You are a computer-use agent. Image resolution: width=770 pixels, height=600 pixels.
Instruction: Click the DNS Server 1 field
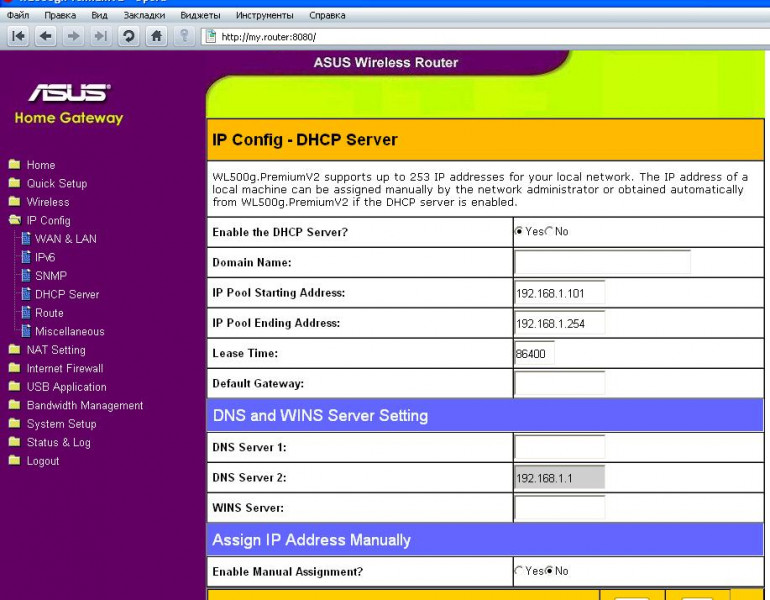coord(560,447)
